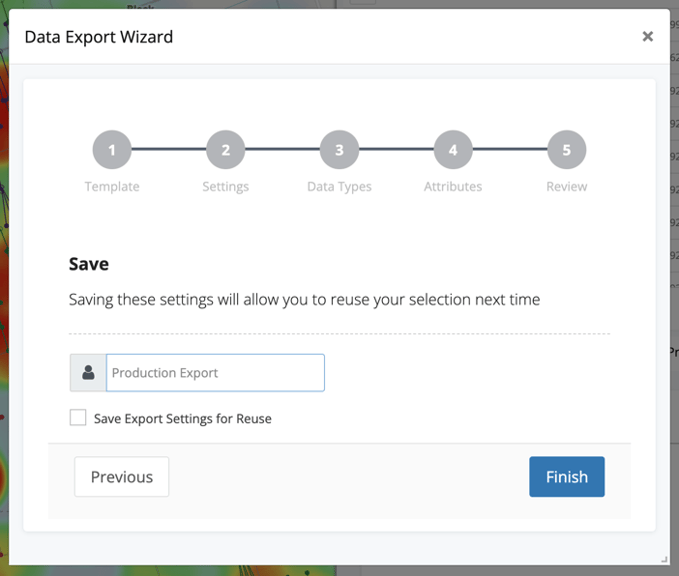Click step 1 circle in wizard

pyautogui.click(x=112, y=150)
